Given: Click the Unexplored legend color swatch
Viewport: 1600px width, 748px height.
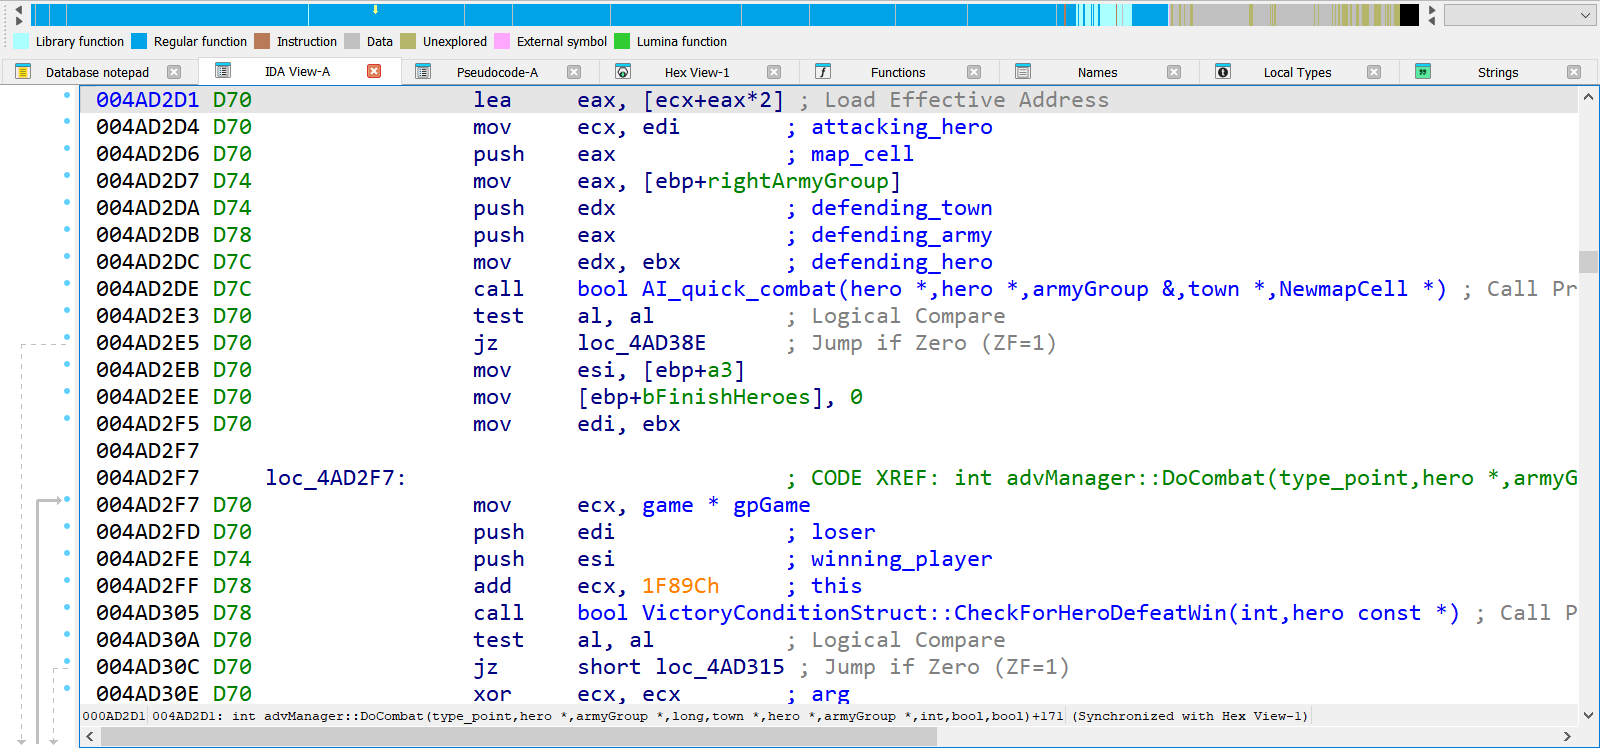Looking at the screenshot, I should coord(408,41).
